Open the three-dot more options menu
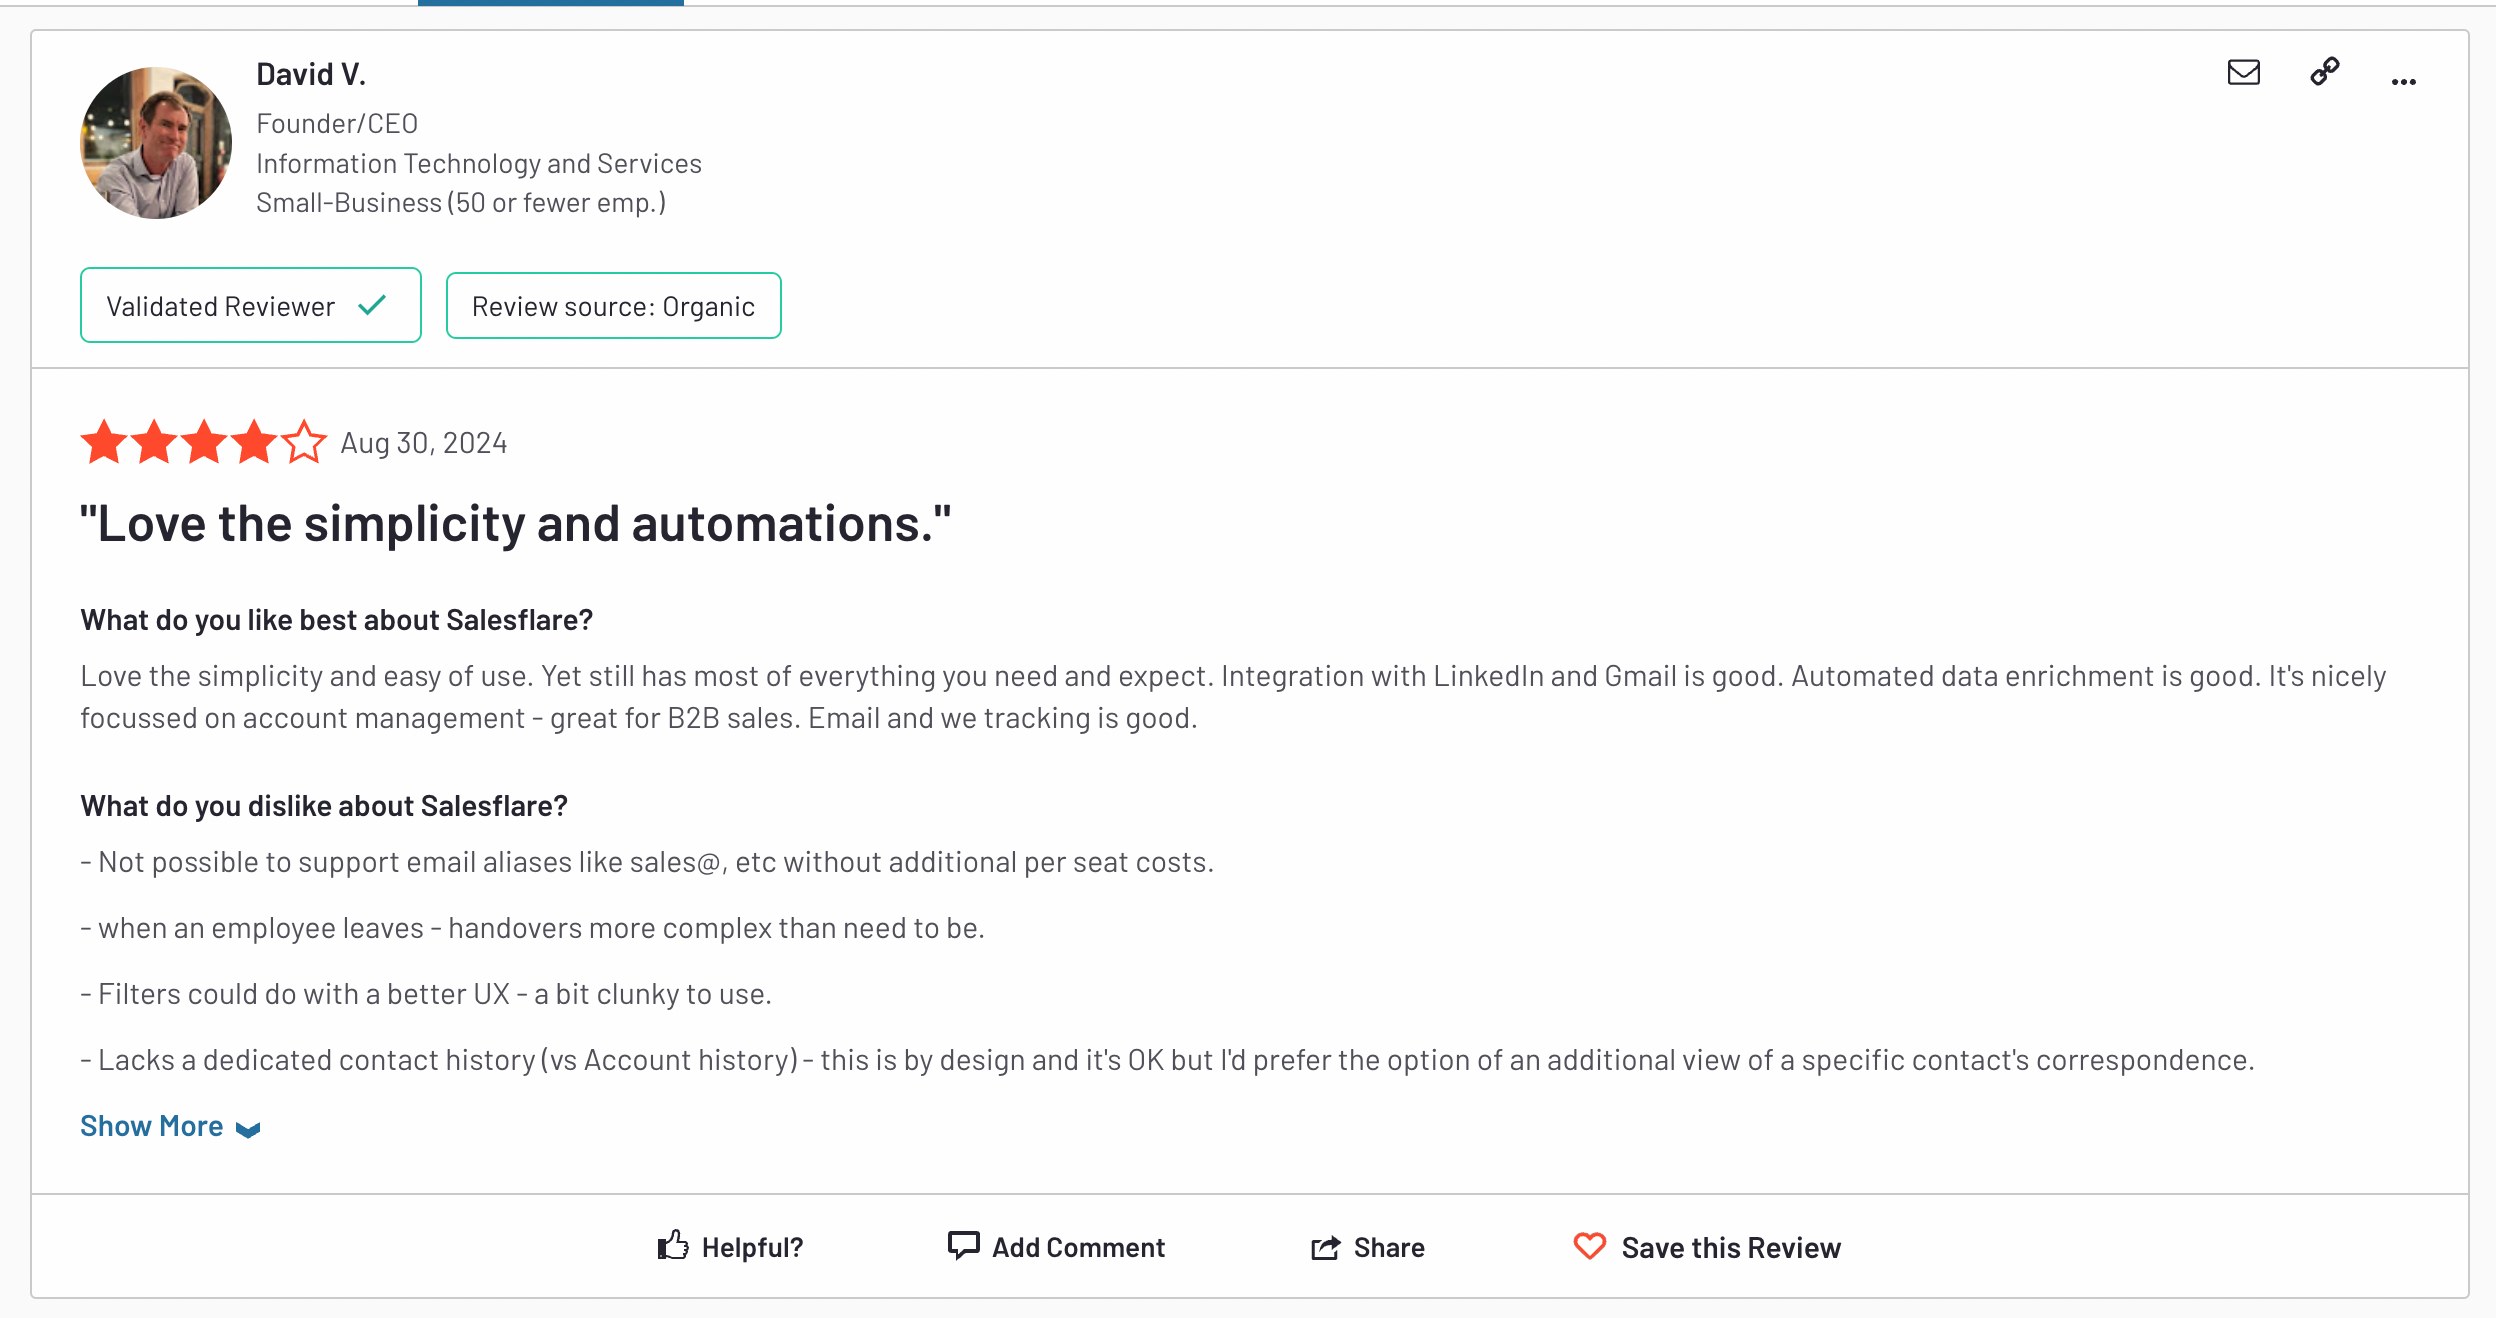 coord(2403,82)
